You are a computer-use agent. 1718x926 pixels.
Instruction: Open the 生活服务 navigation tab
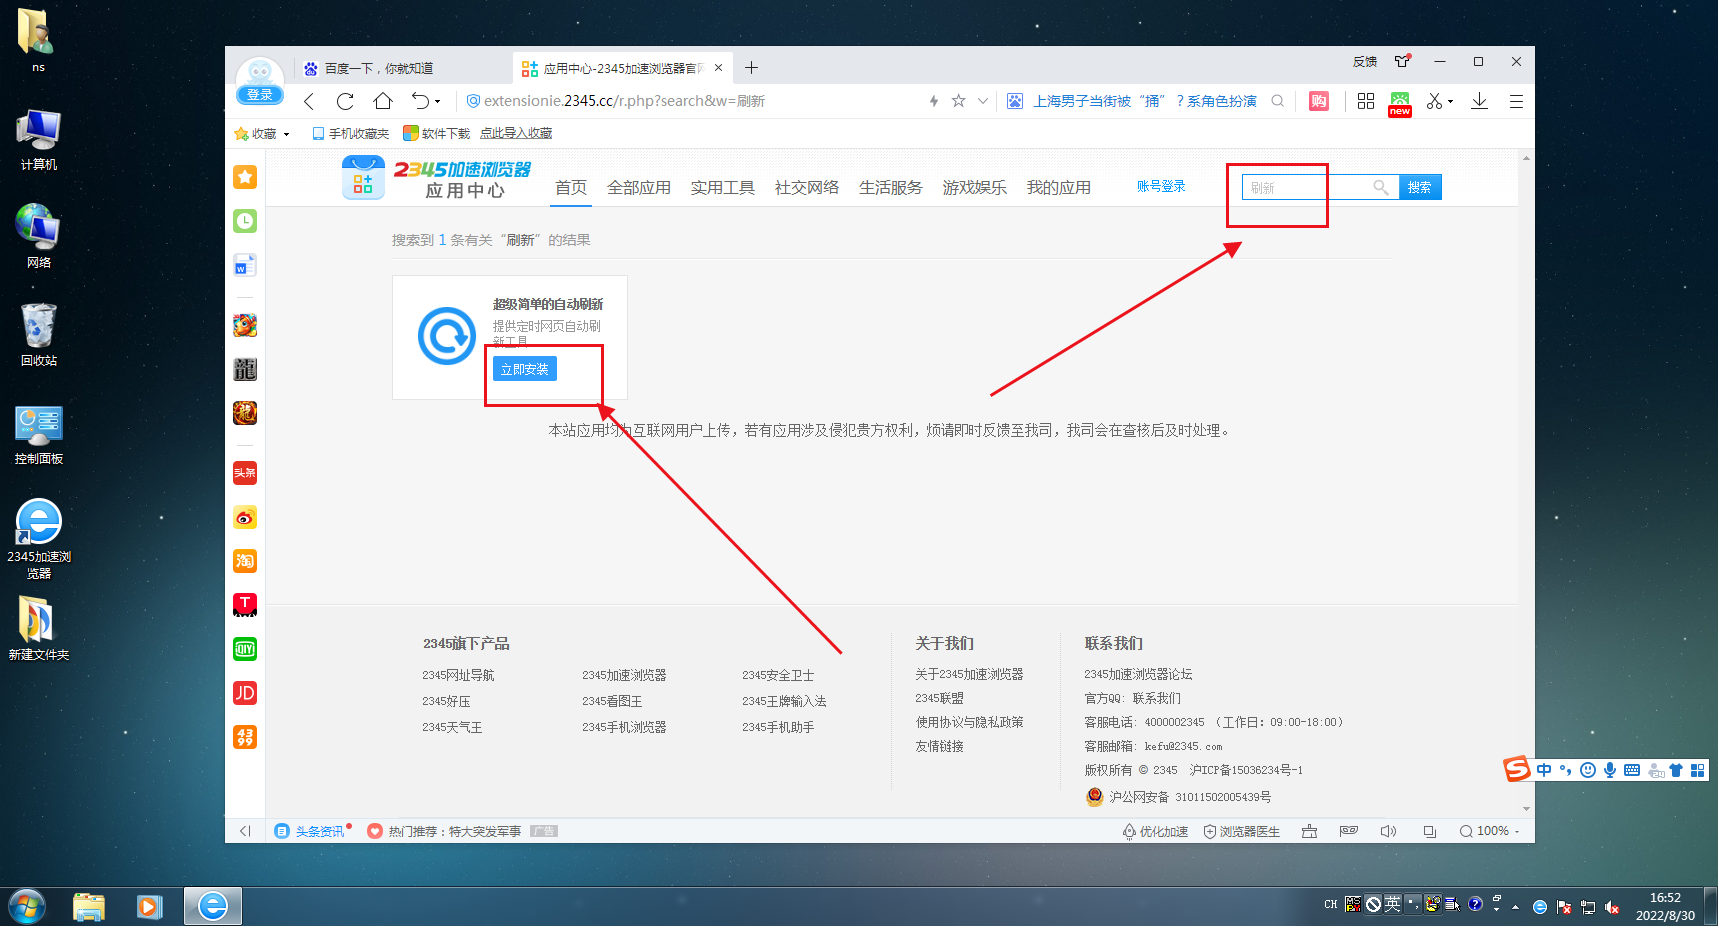click(x=891, y=187)
